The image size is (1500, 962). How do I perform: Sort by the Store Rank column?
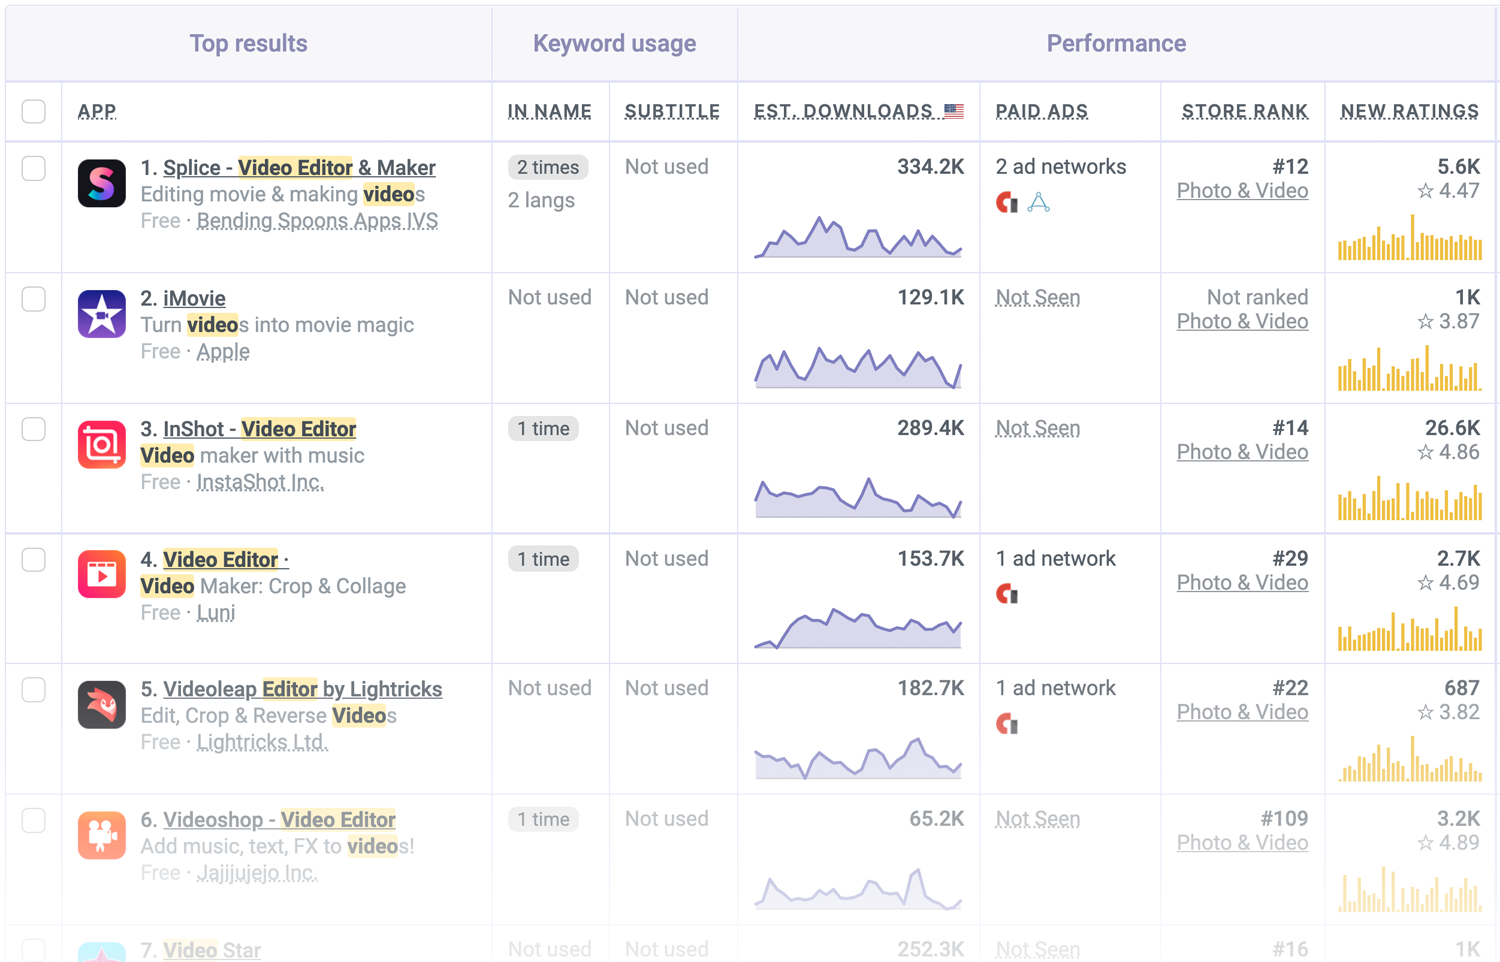(x=1244, y=111)
